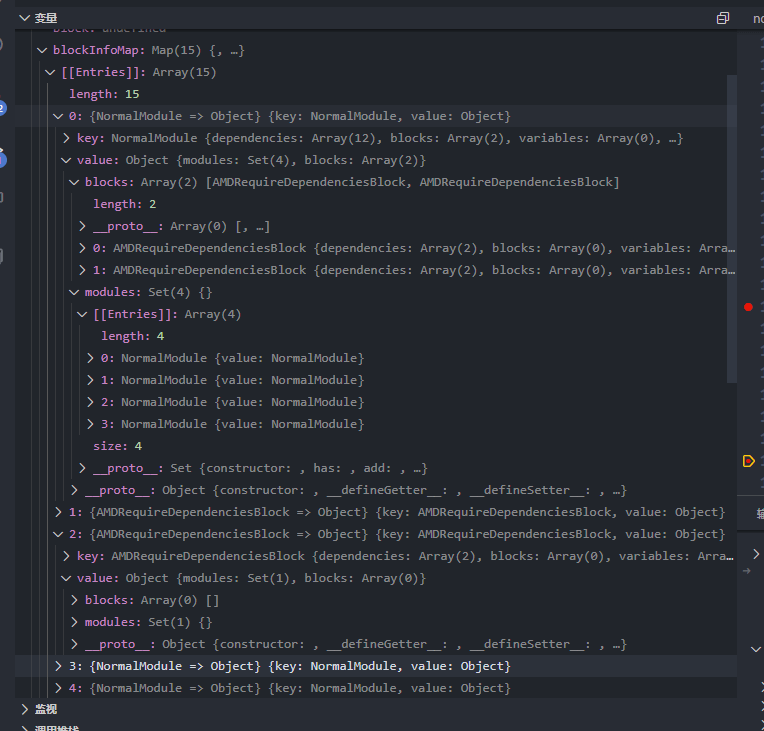
Task: Collapse the [[Entries]]: Array(15) node
Action: coord(50,72)
